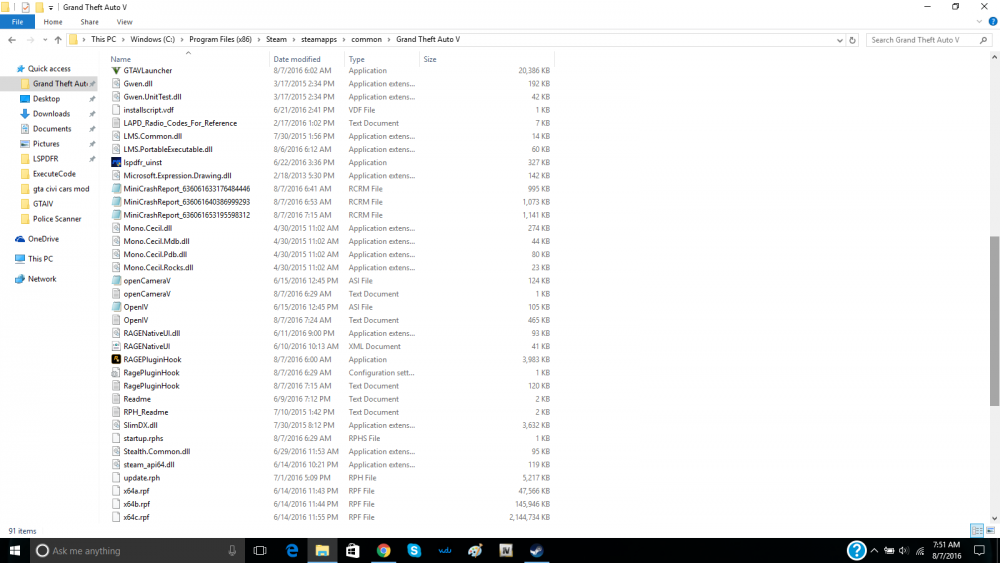Viewport: 1000px width, 563px height.
Task: Select the lspdfr_uinst application icon
Action: tap(116, 162)
